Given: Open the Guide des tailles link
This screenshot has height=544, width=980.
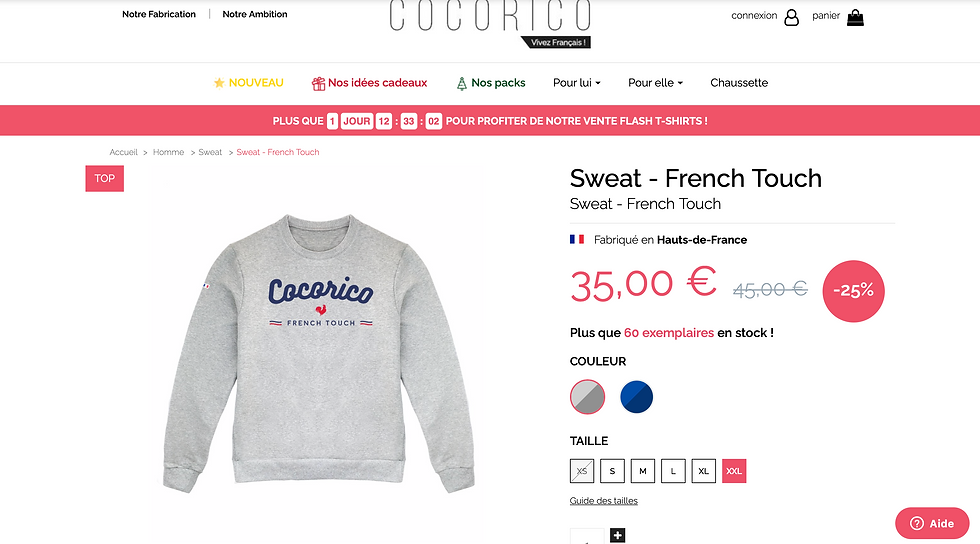Looking at the screenshot, I should tap(604, 500).
